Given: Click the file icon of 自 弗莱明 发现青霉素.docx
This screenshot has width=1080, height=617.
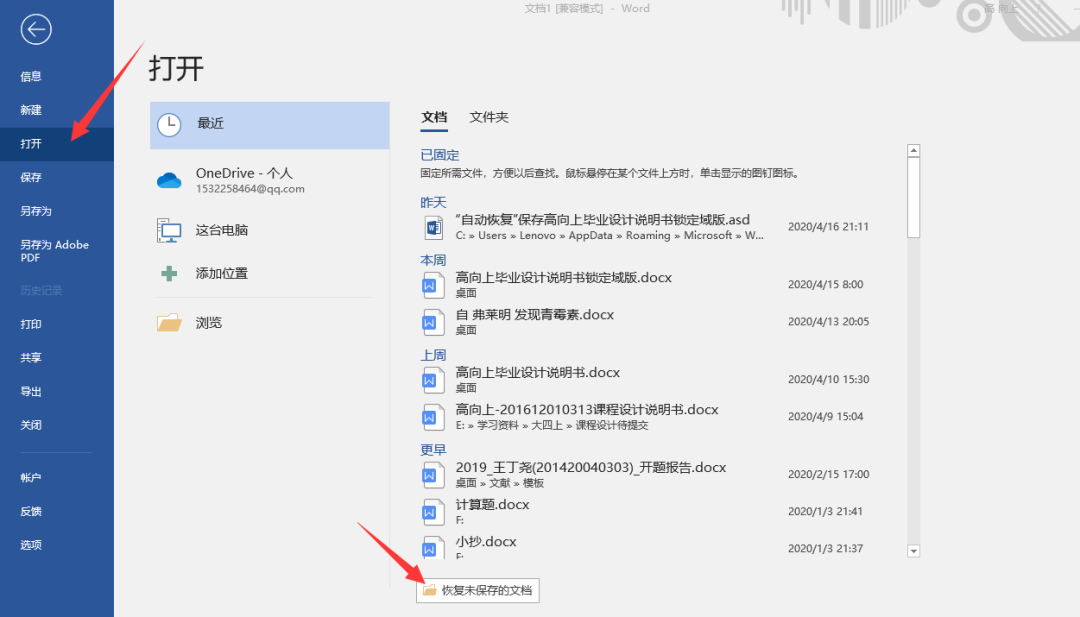Looking at the screenshot, I should pos(433,322).
